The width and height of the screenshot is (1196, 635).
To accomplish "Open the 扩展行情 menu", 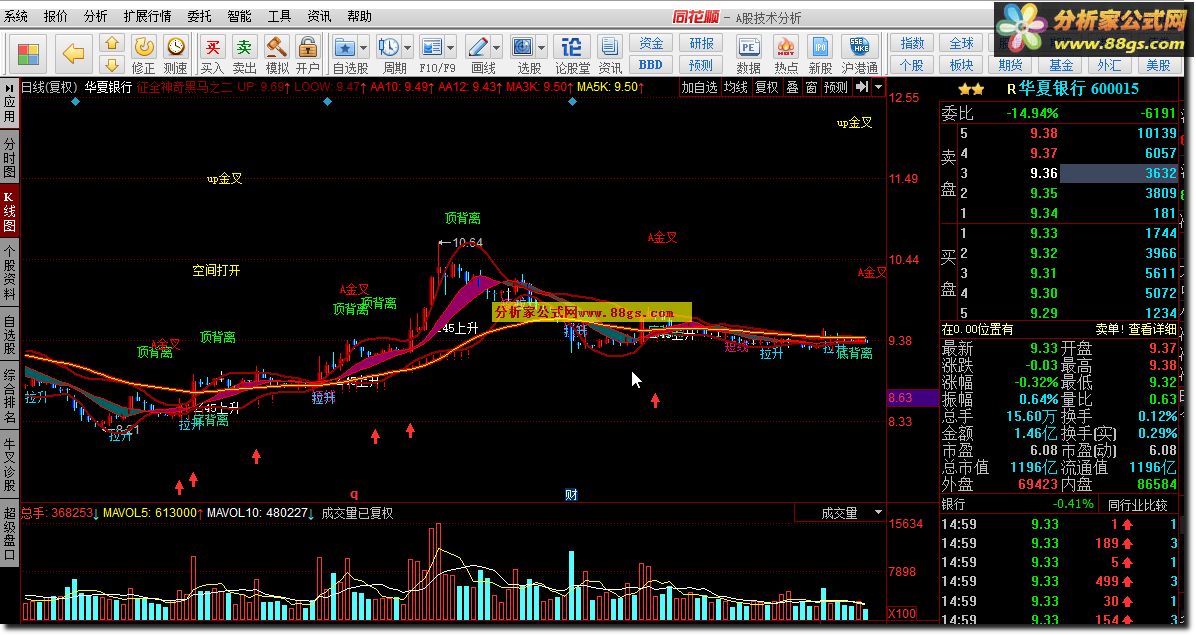I will 147,16.
